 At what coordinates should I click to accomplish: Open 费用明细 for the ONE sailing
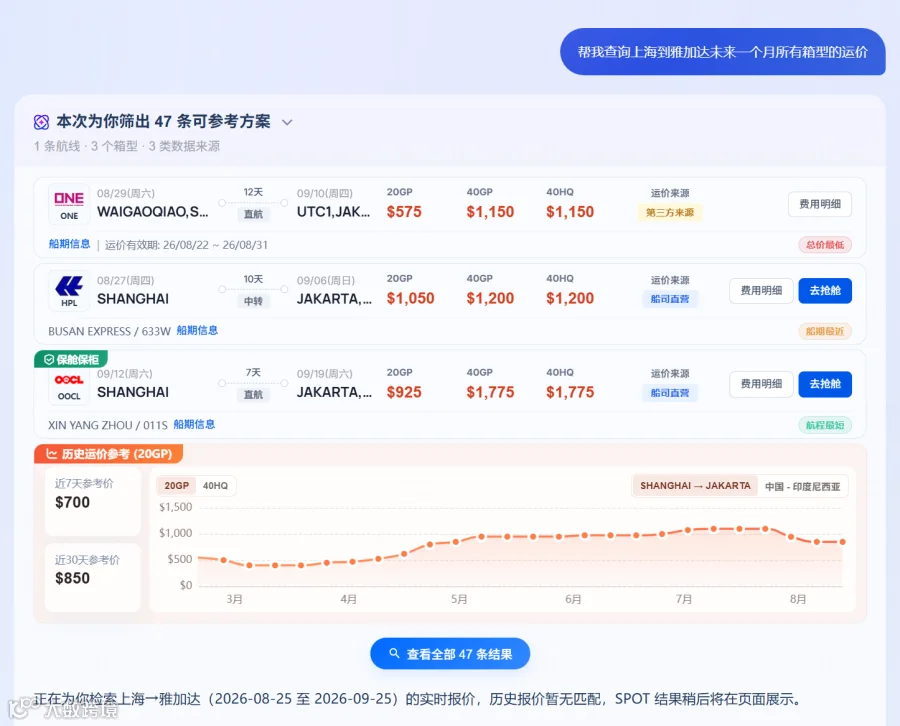click(x=820, y=204)
